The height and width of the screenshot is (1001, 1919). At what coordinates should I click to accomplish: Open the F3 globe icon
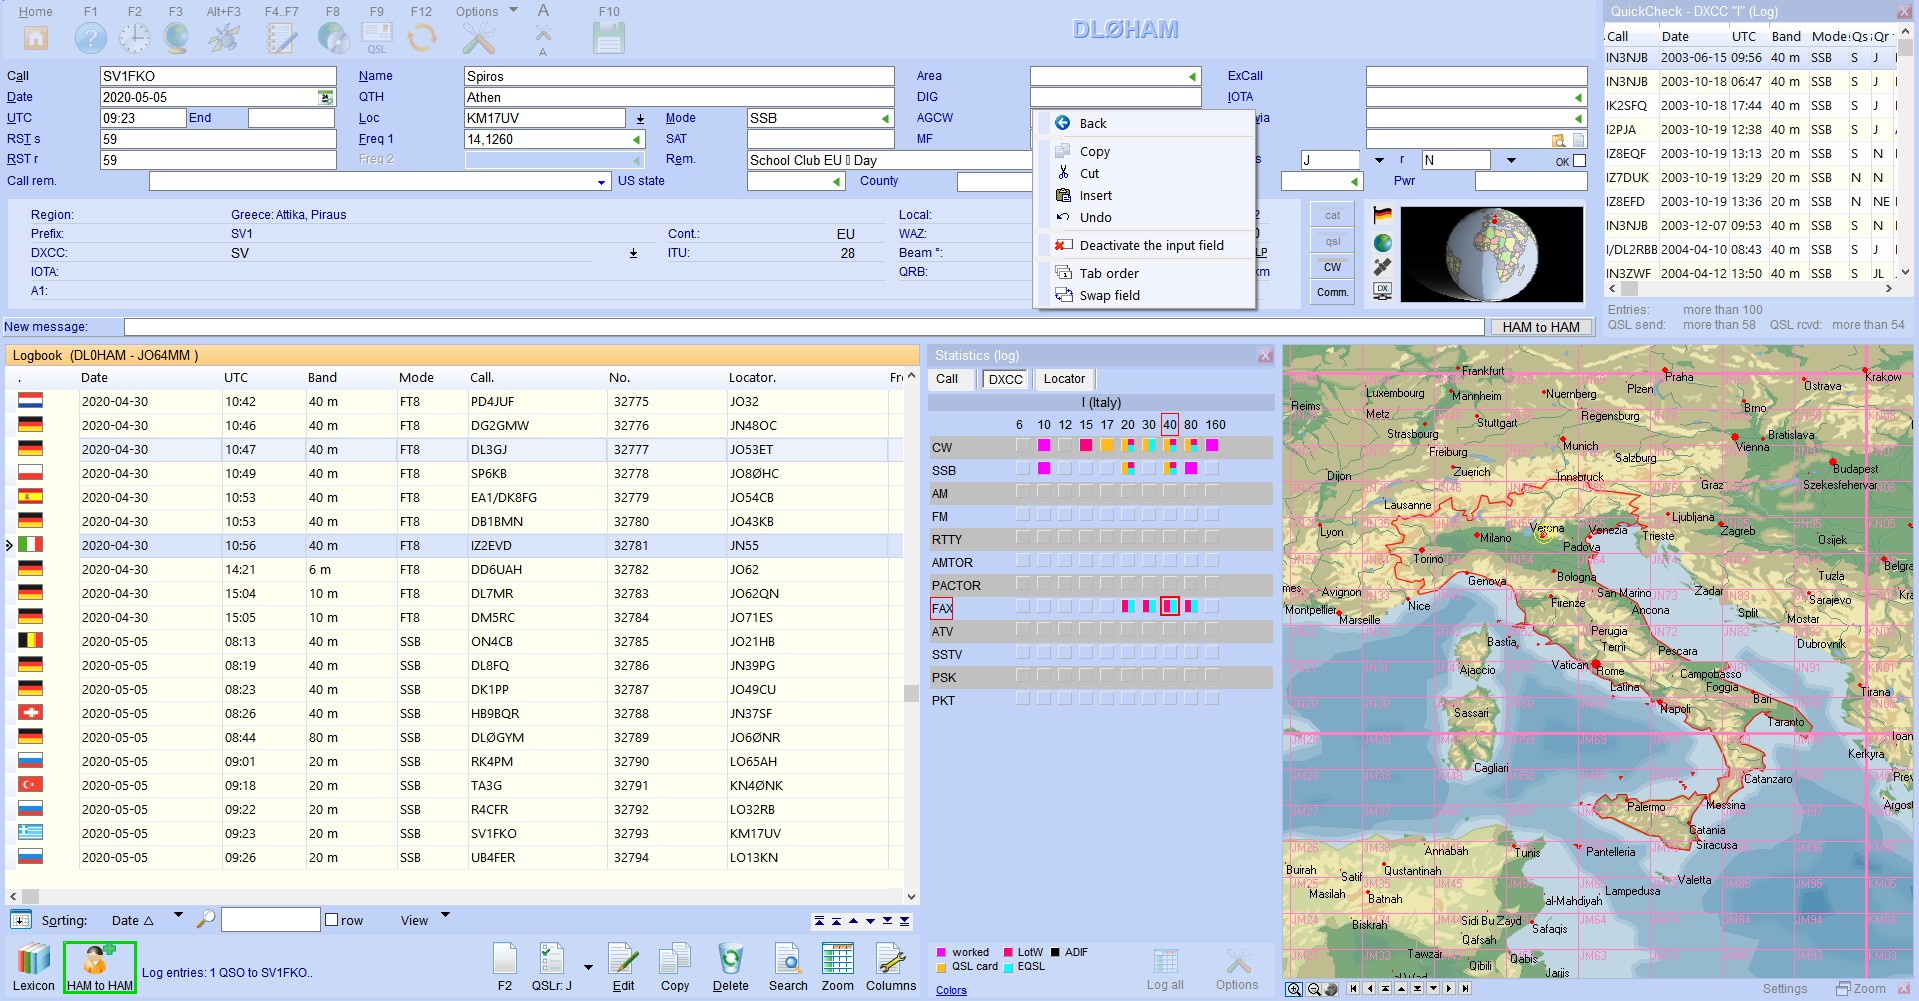pos(176,38)
